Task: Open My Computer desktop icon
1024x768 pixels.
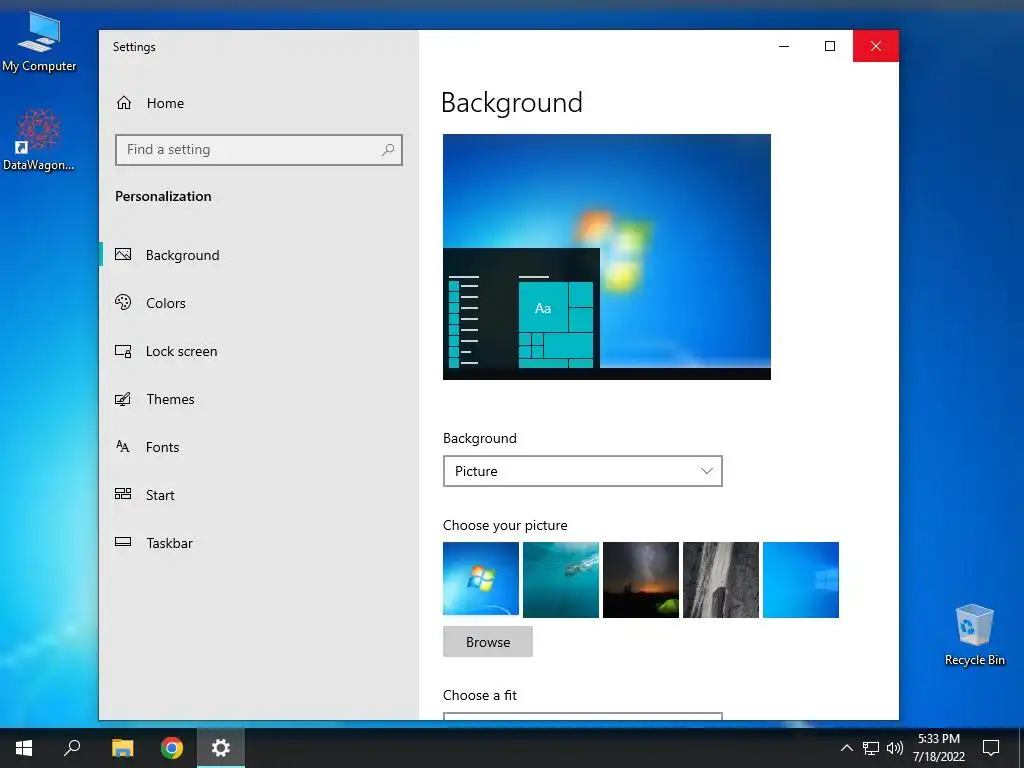Action: click(x=39, y=42)
